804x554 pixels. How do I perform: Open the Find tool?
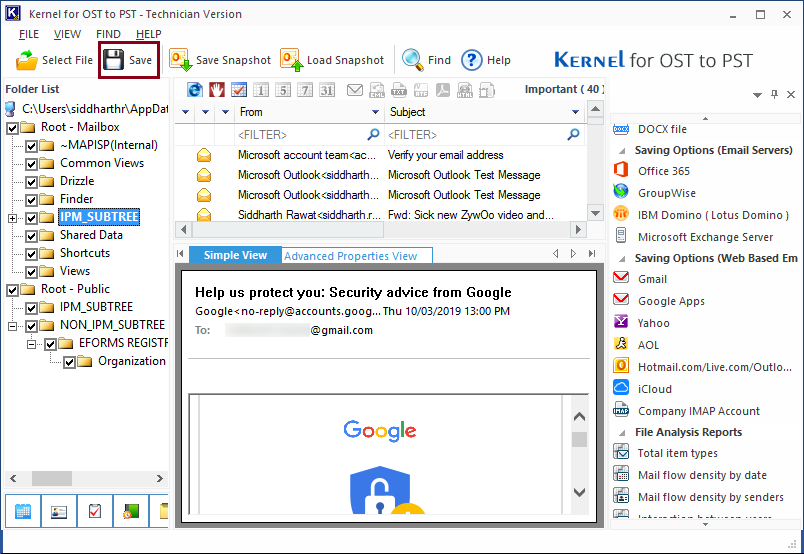(427, 60)
